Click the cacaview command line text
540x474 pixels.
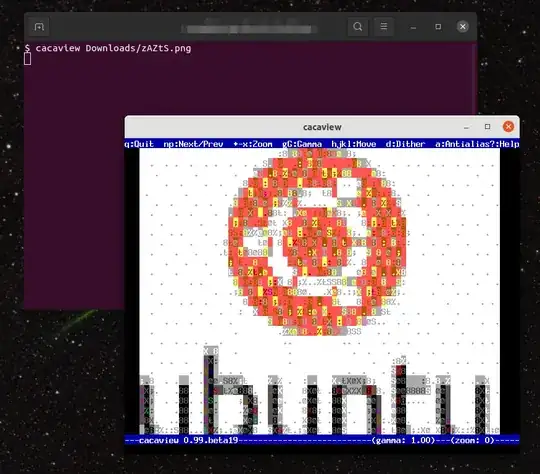pyautogui.click(x=113, y=48)
